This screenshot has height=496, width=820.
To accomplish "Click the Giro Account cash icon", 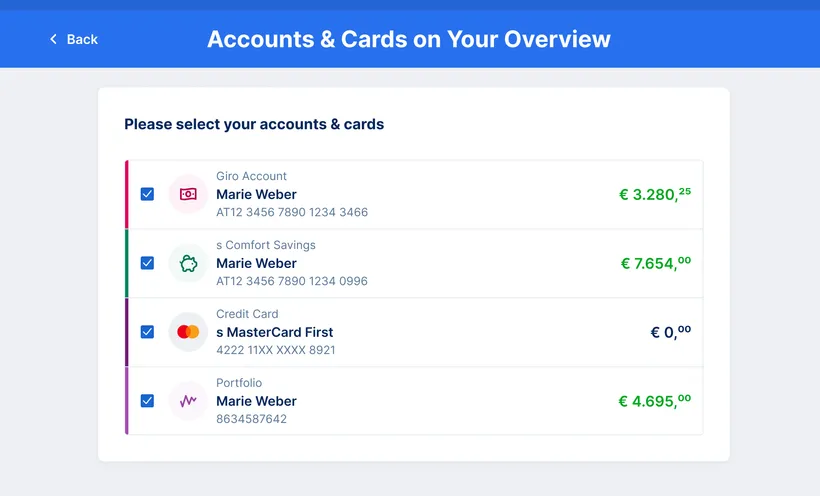I will click(188, 194).
